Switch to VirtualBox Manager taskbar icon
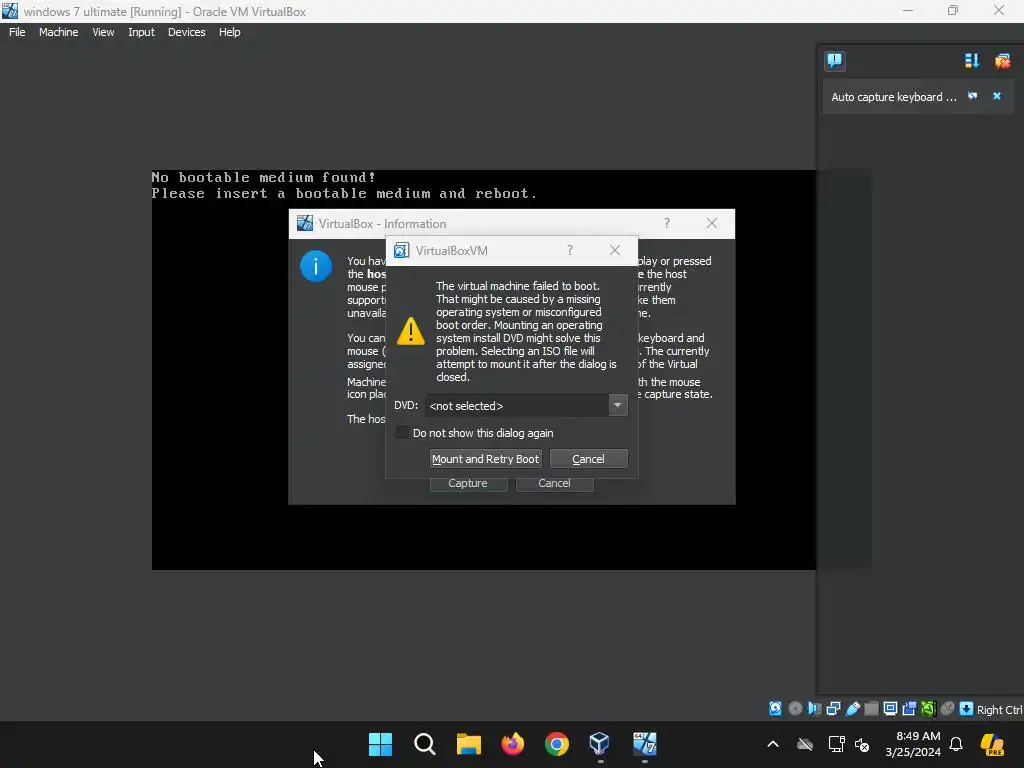 600,744
